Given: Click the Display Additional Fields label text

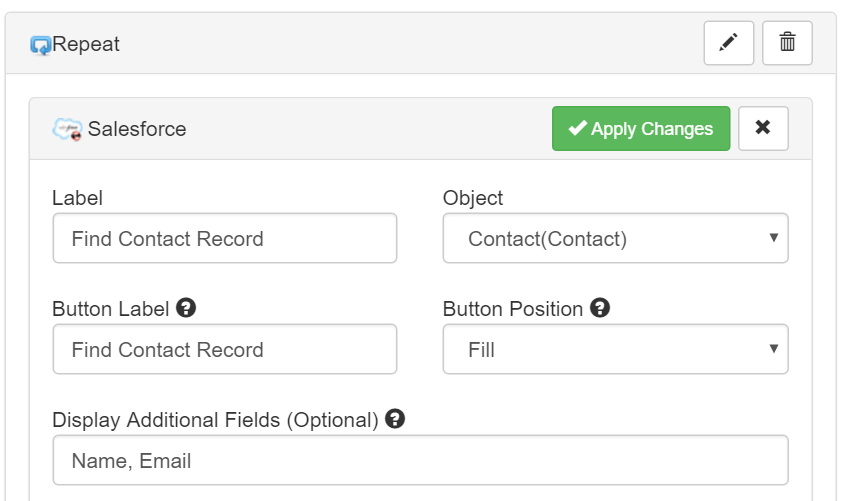Looking at the screenshot, I should click(215, 420).
